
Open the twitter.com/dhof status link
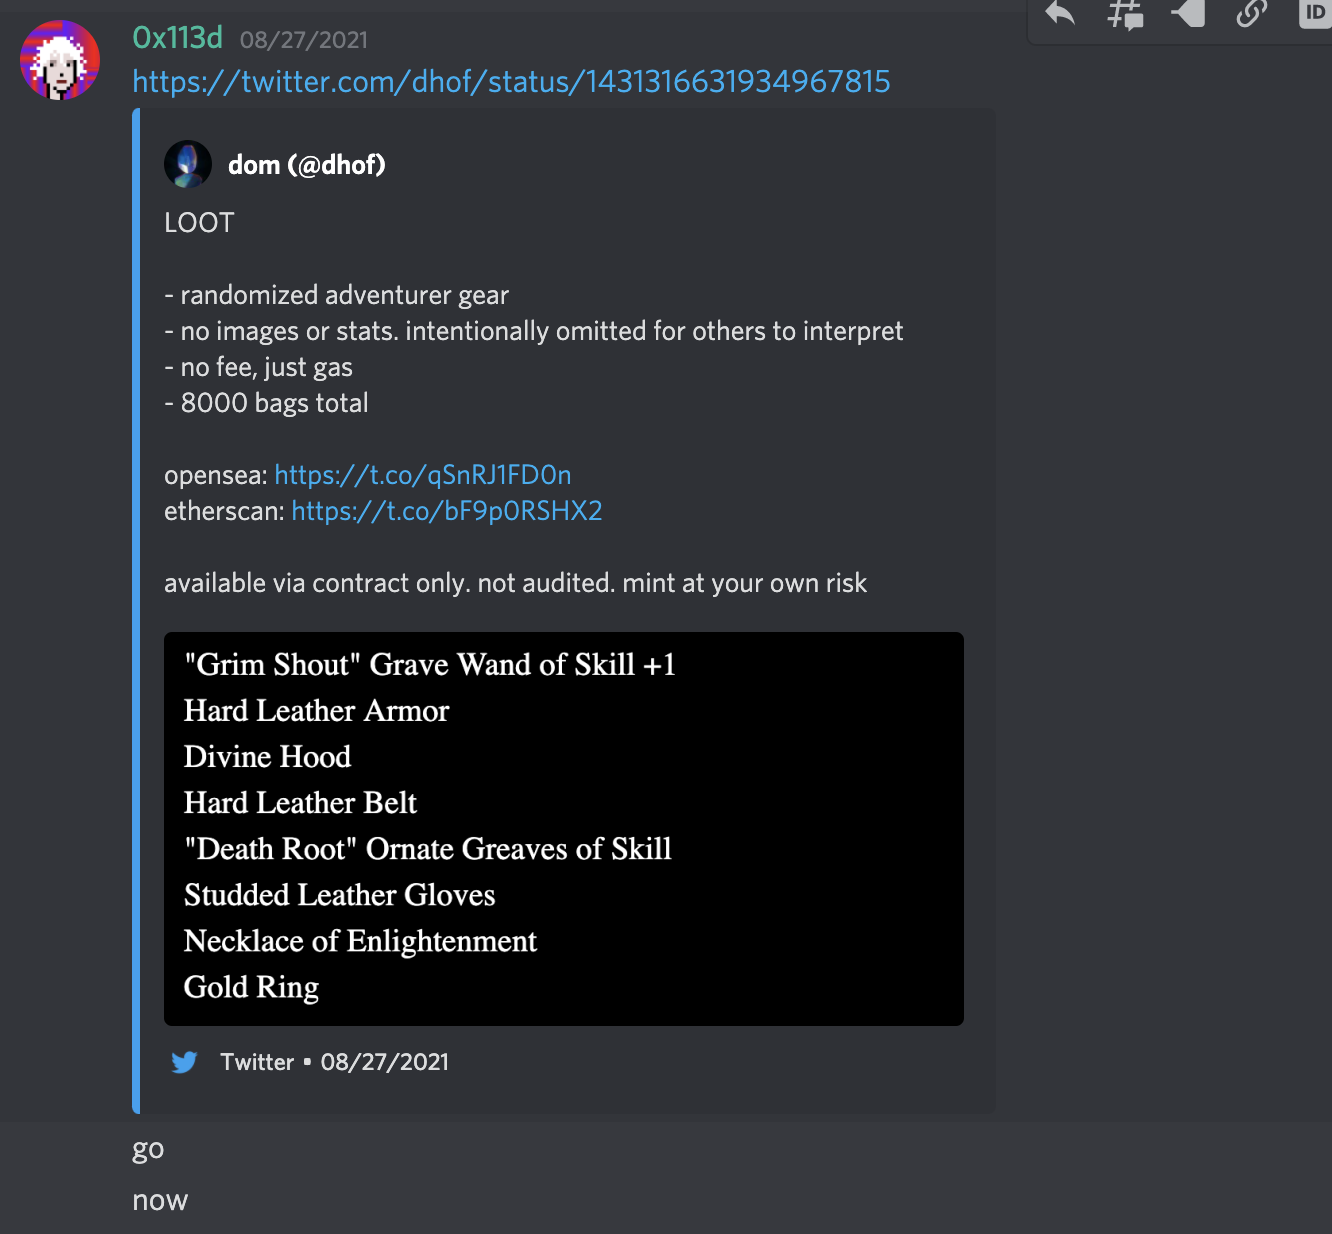pos(511,81)
